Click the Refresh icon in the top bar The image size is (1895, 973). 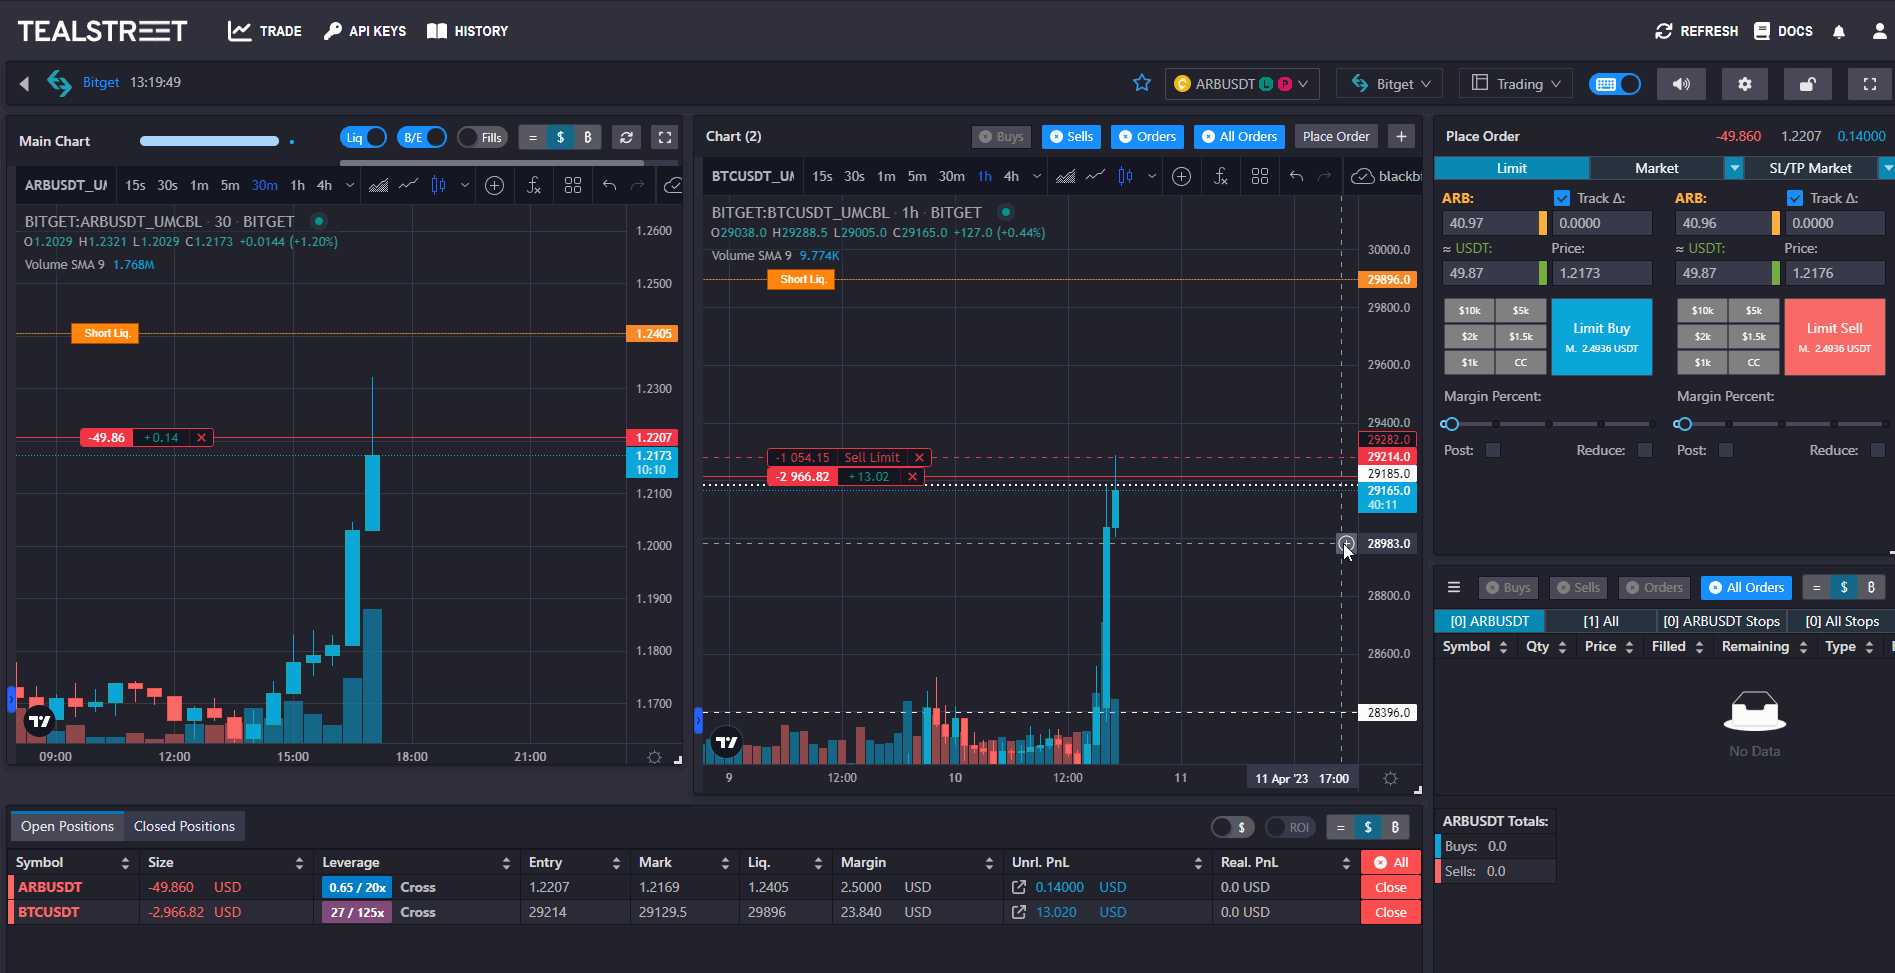pyautogui.click(x=1663, y=31)
